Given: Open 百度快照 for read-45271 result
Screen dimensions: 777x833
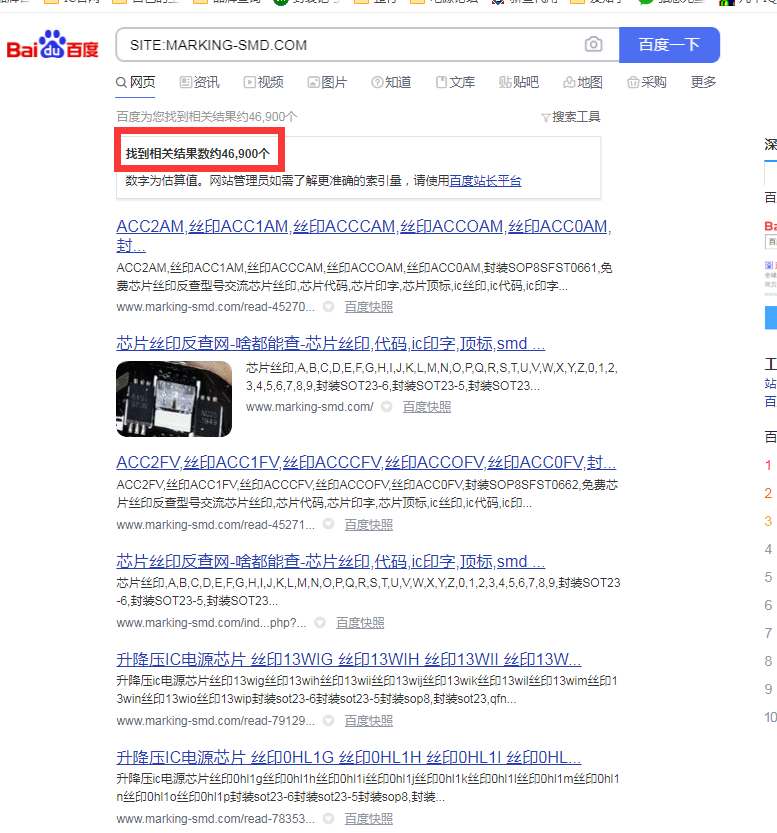Looking at the screenshot, I should click(369, 525).
